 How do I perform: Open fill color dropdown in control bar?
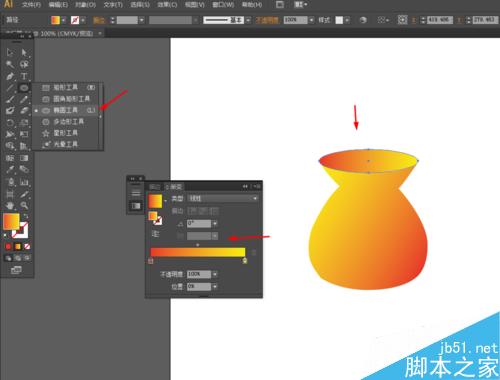(x=63, y=20)
